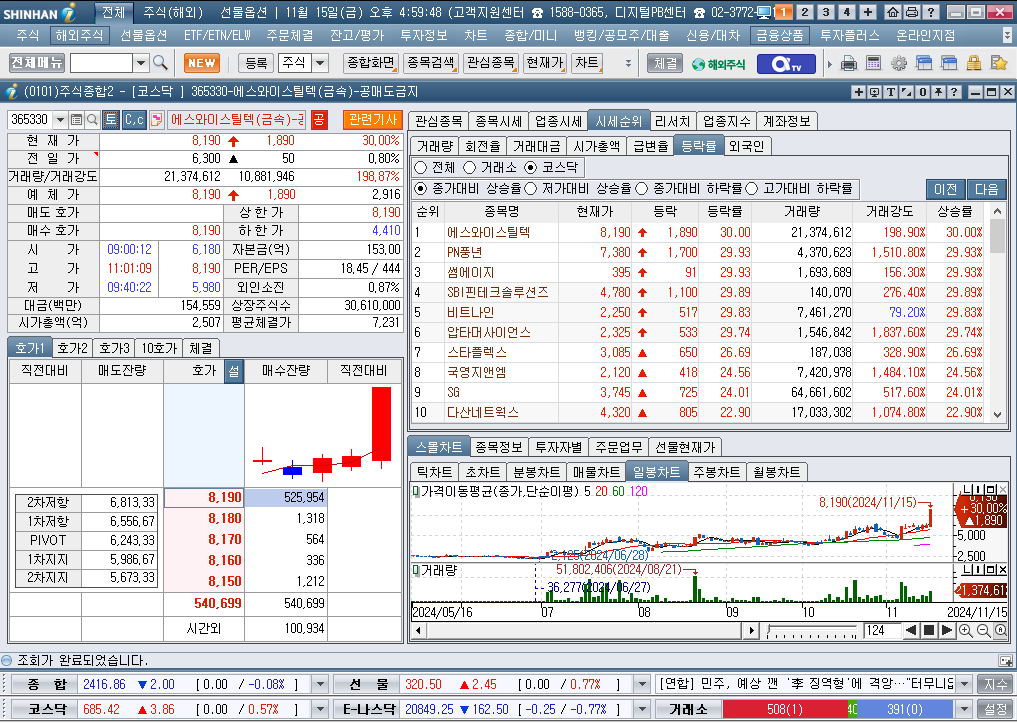Zoom out the daily chart with minus magnifier
The height and width of the screenshot is (723, 1017).
coord(983,630)
